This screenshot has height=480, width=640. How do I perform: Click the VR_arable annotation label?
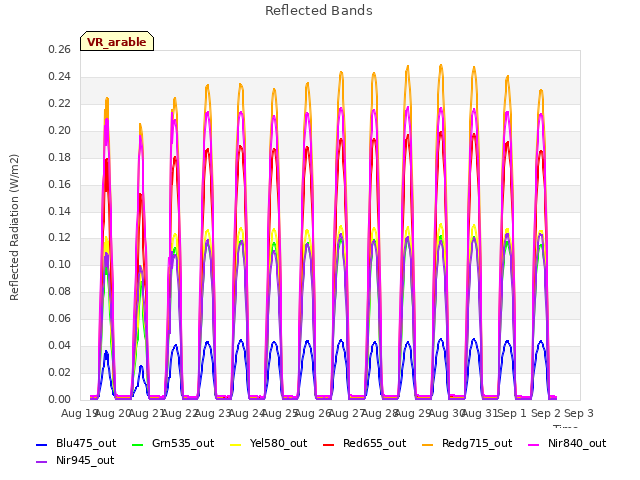pos(117,42)
